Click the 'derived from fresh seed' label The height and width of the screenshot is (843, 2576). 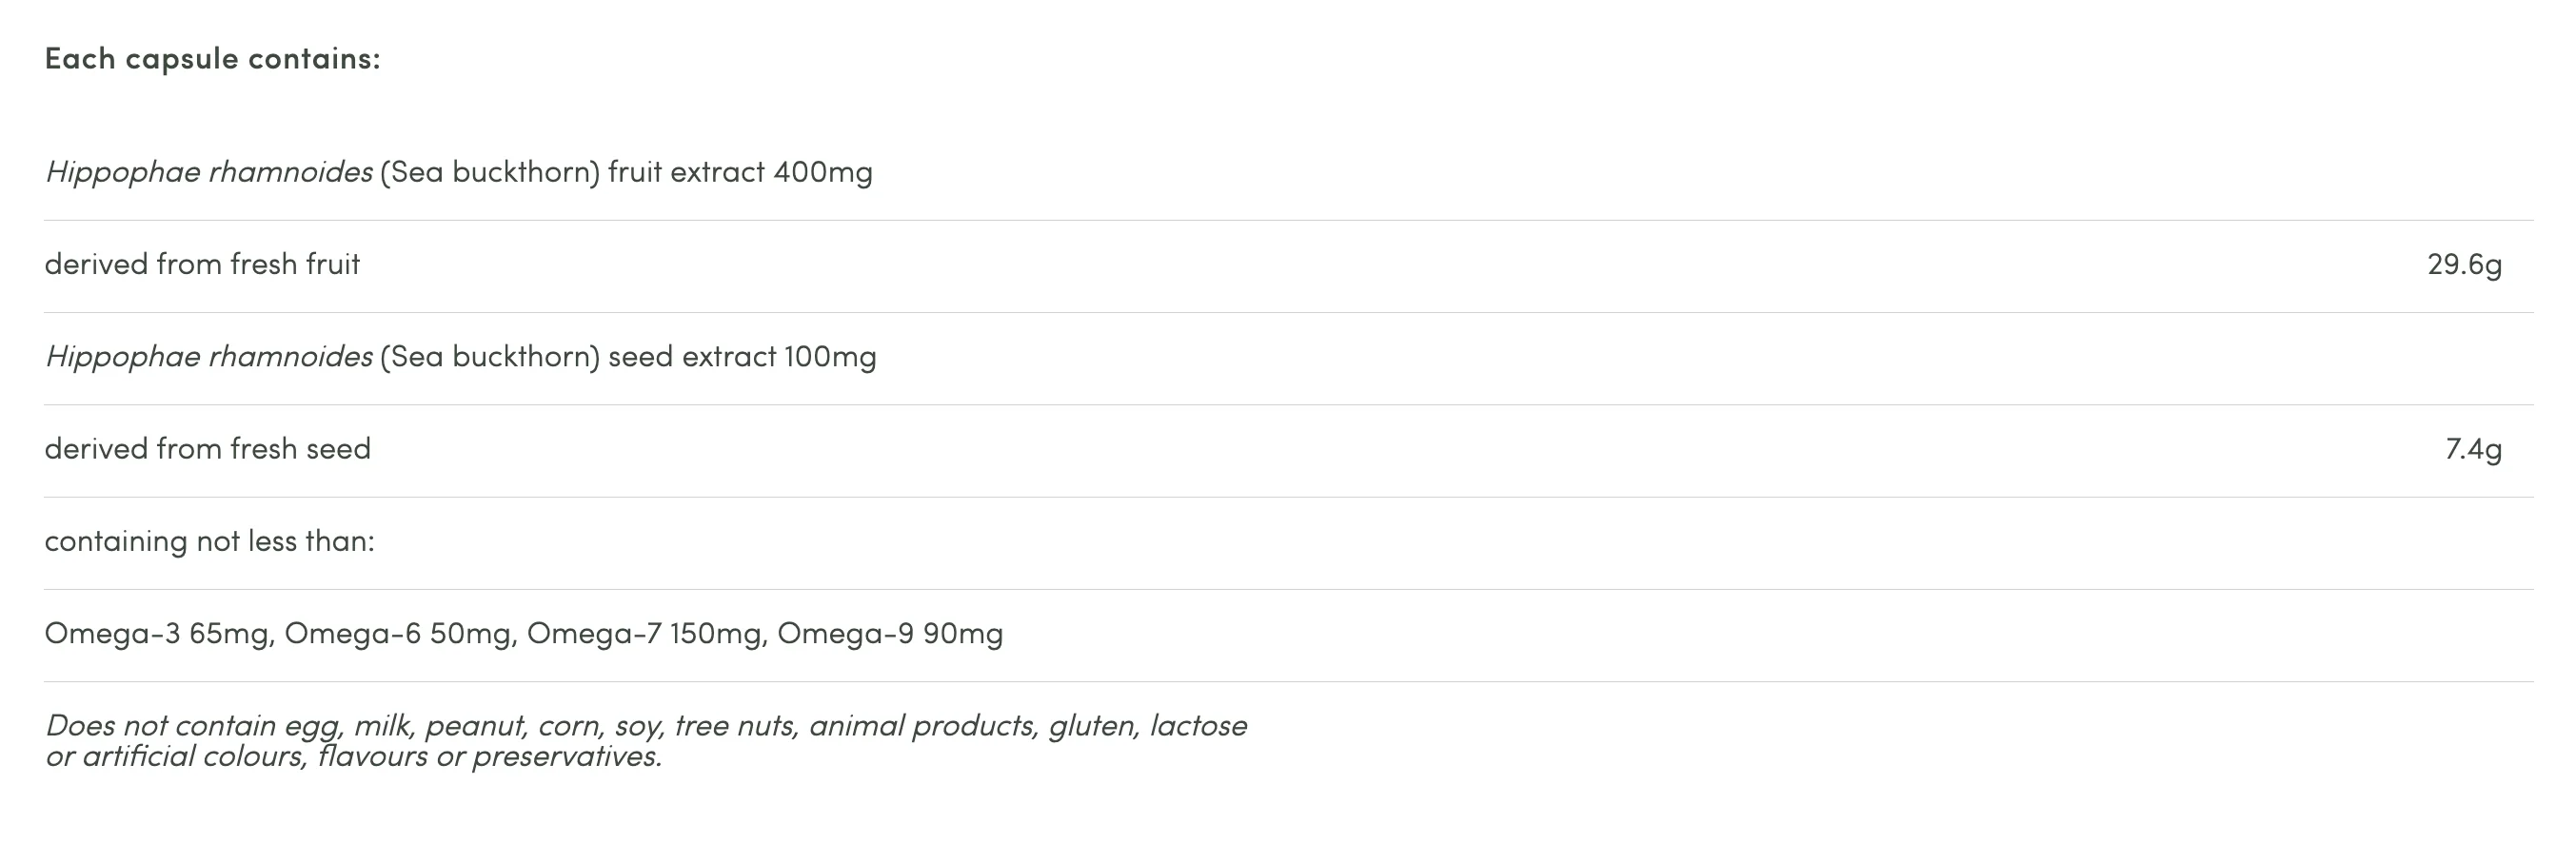pos(207,449)
